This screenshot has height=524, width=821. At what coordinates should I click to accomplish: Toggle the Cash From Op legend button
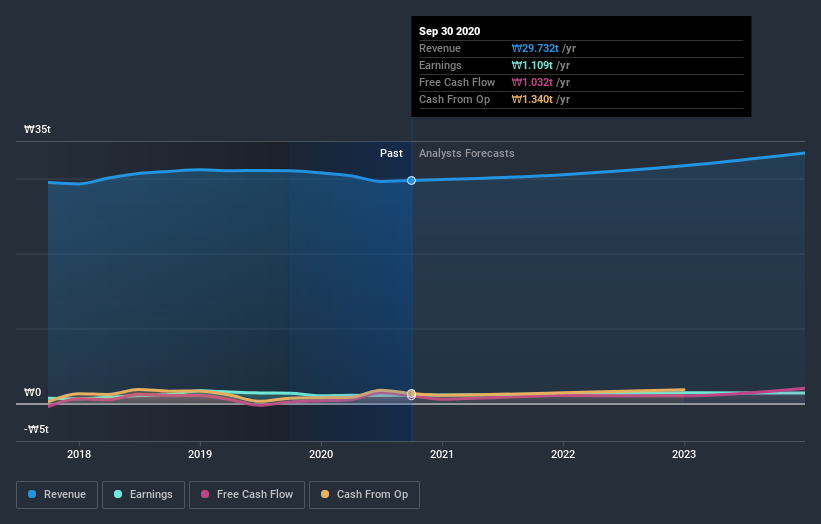(x=364, y=495)
